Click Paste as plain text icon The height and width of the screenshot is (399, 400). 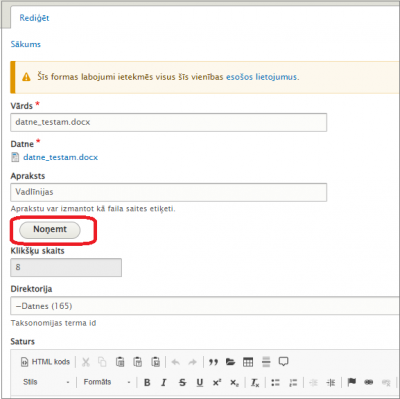tap(138, 362)
